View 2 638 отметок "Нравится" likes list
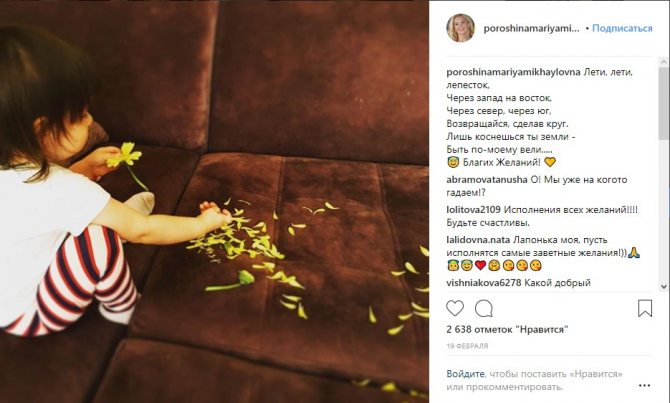This screenshot has height=403, width=670. coord(507,329)
